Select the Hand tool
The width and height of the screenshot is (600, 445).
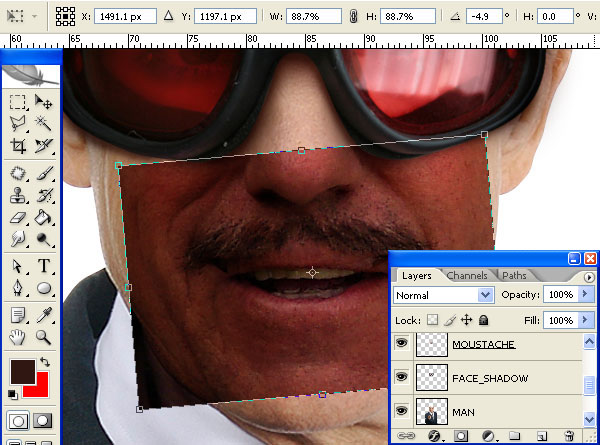[x=17, y=337]
